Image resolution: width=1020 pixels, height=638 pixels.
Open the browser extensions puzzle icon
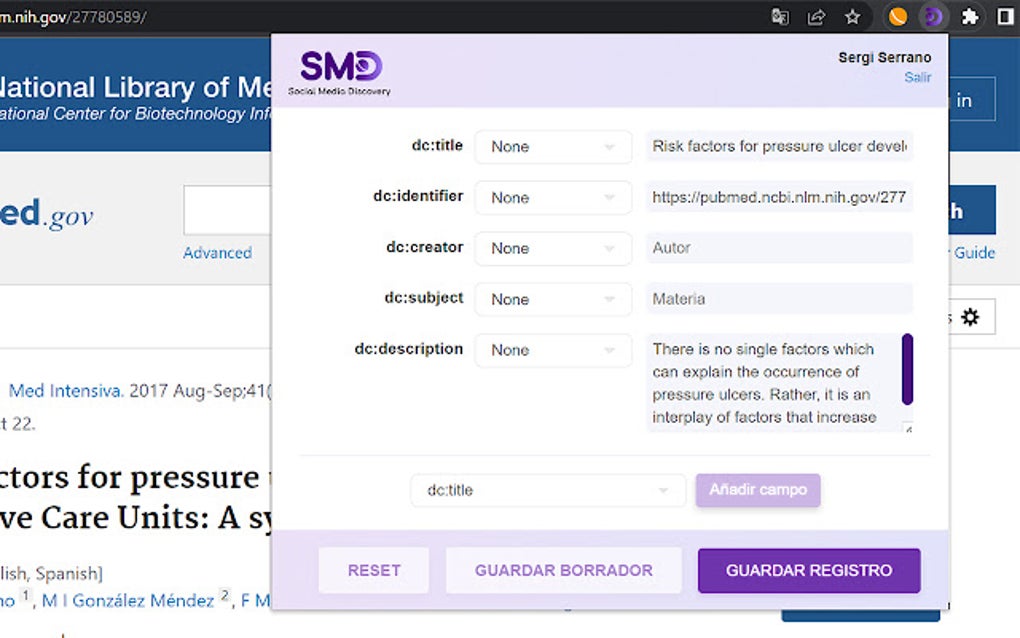pos(968,16)
